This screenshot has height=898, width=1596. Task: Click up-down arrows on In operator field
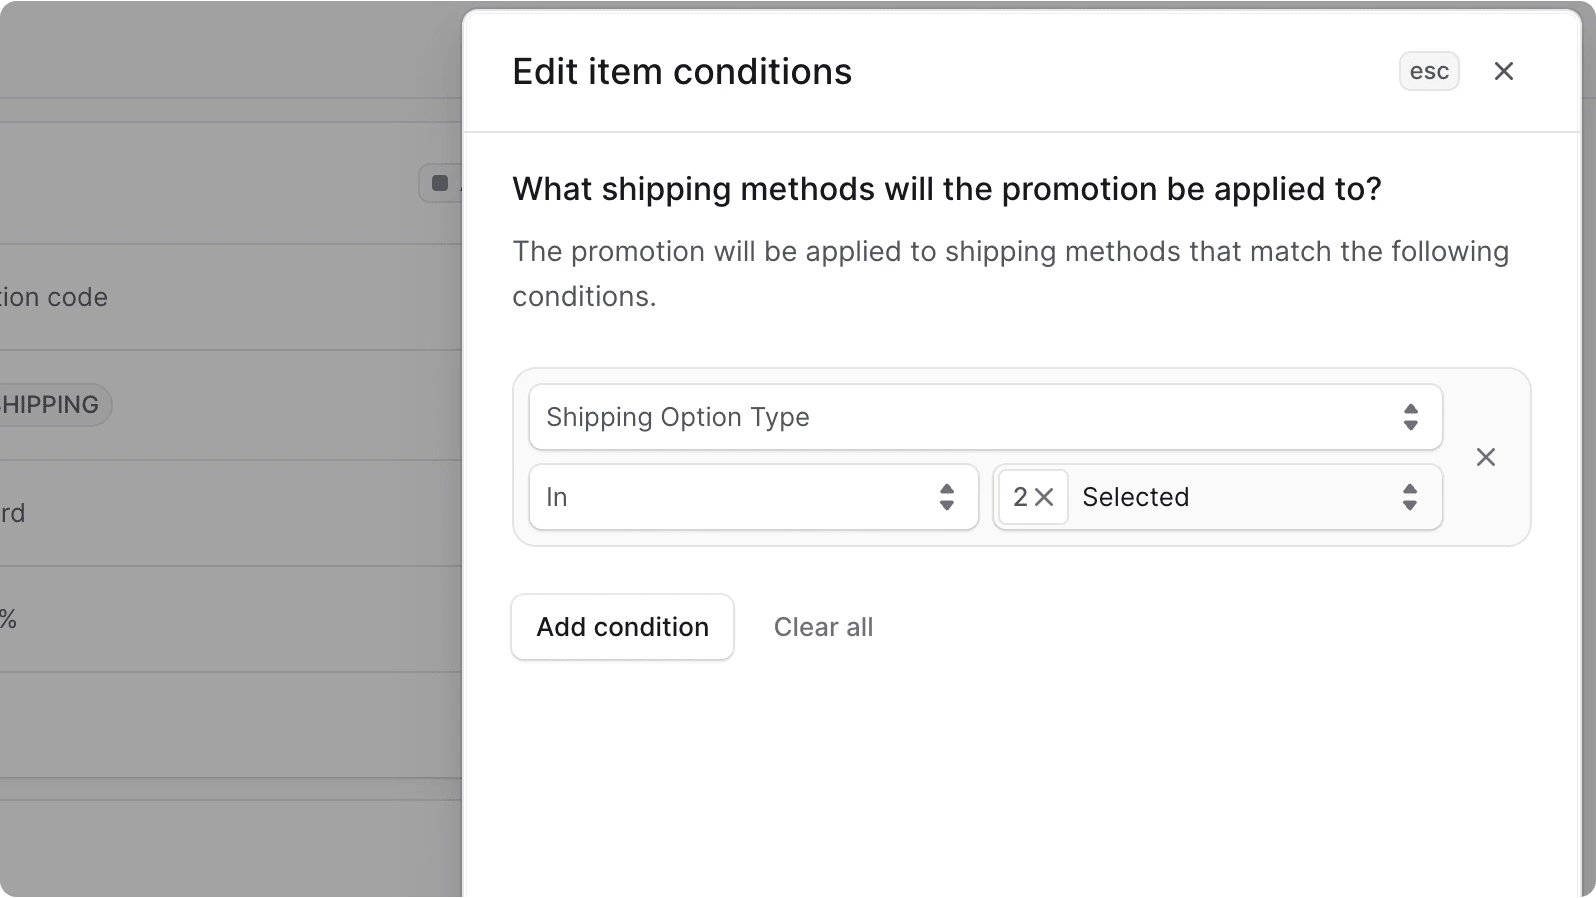click(946, 497)
